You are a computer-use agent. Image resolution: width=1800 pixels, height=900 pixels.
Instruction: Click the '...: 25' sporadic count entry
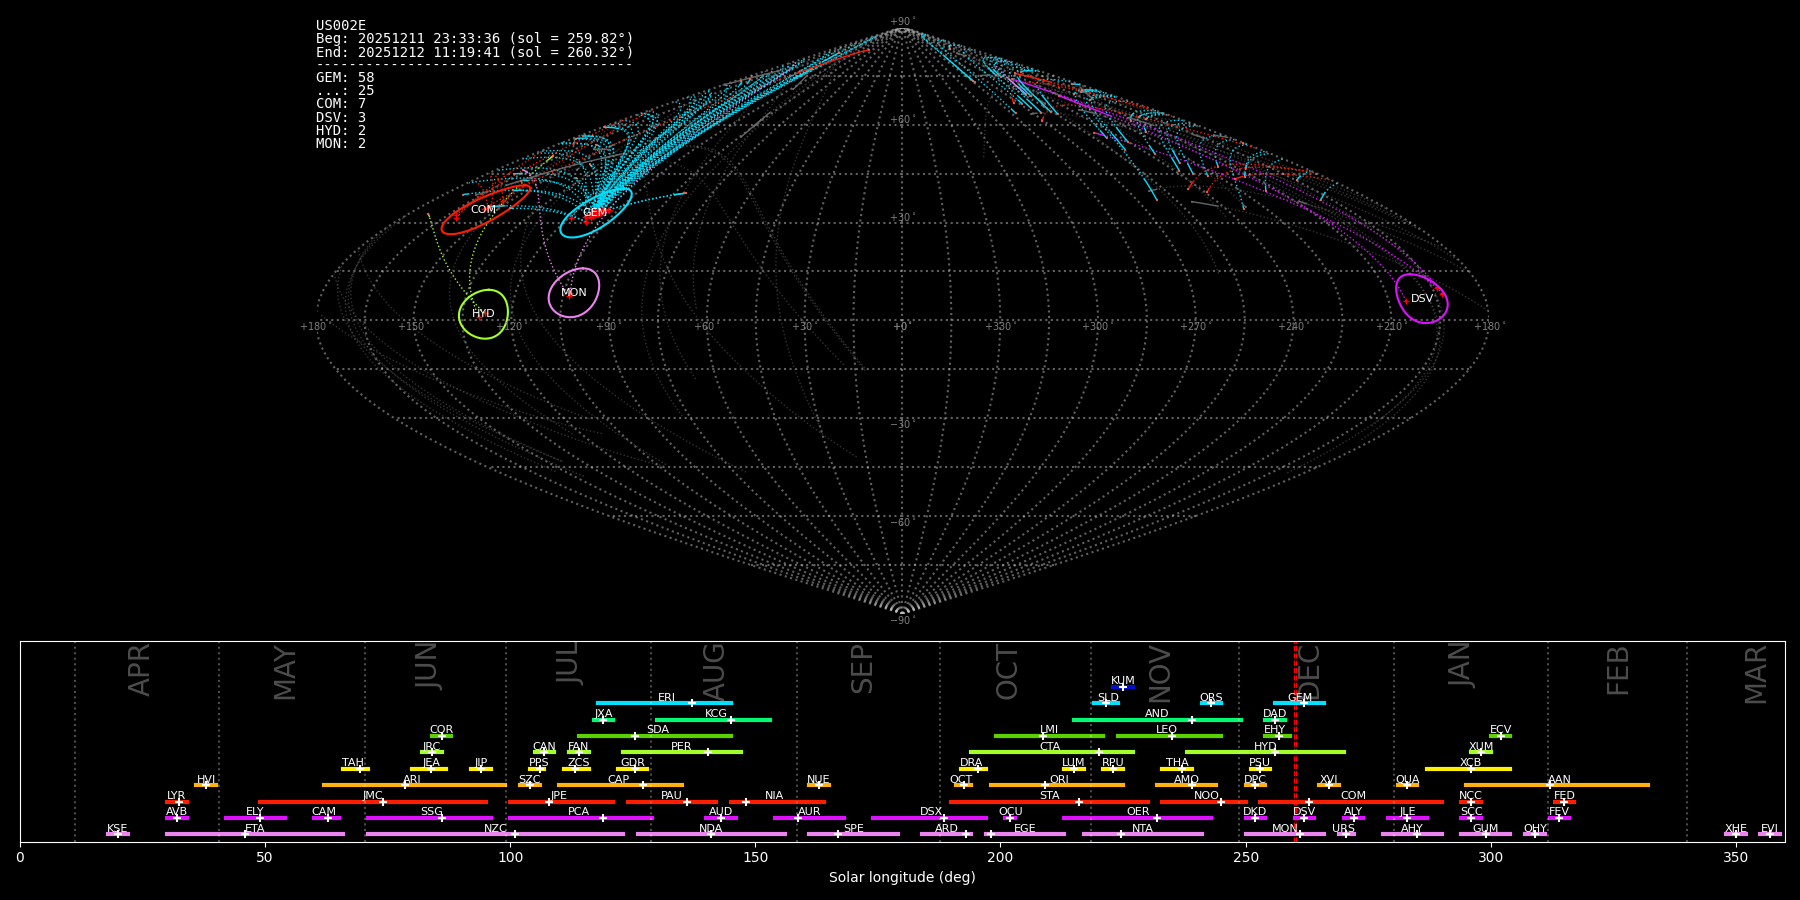coord(345,91)
